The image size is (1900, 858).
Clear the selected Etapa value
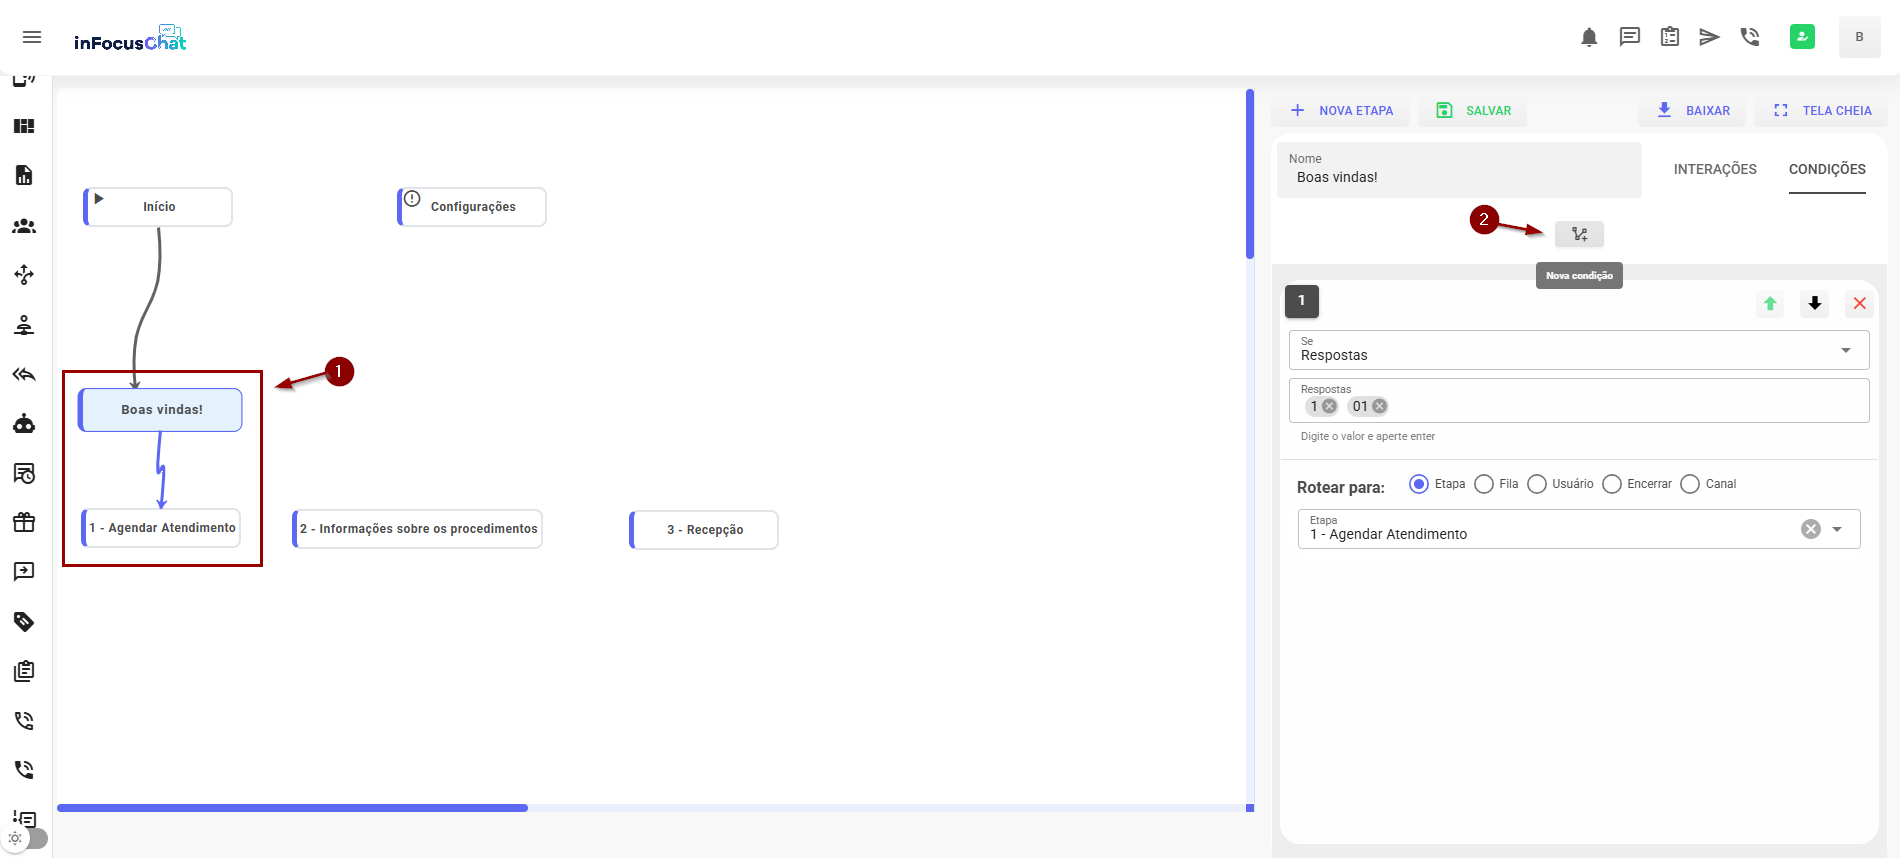click(1811, 529)
